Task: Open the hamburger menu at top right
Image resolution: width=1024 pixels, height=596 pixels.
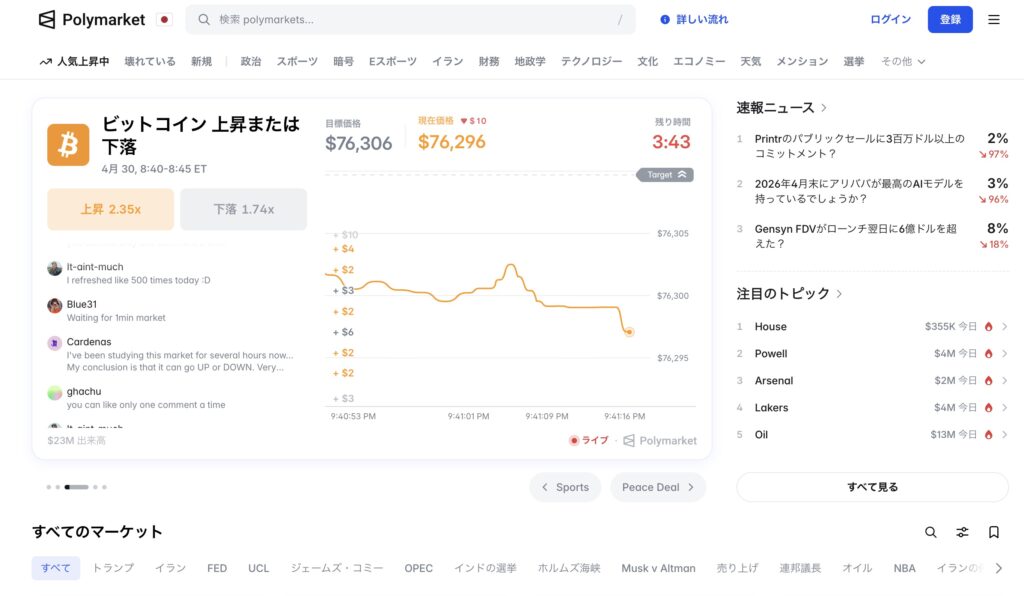Action: point(994,19)
